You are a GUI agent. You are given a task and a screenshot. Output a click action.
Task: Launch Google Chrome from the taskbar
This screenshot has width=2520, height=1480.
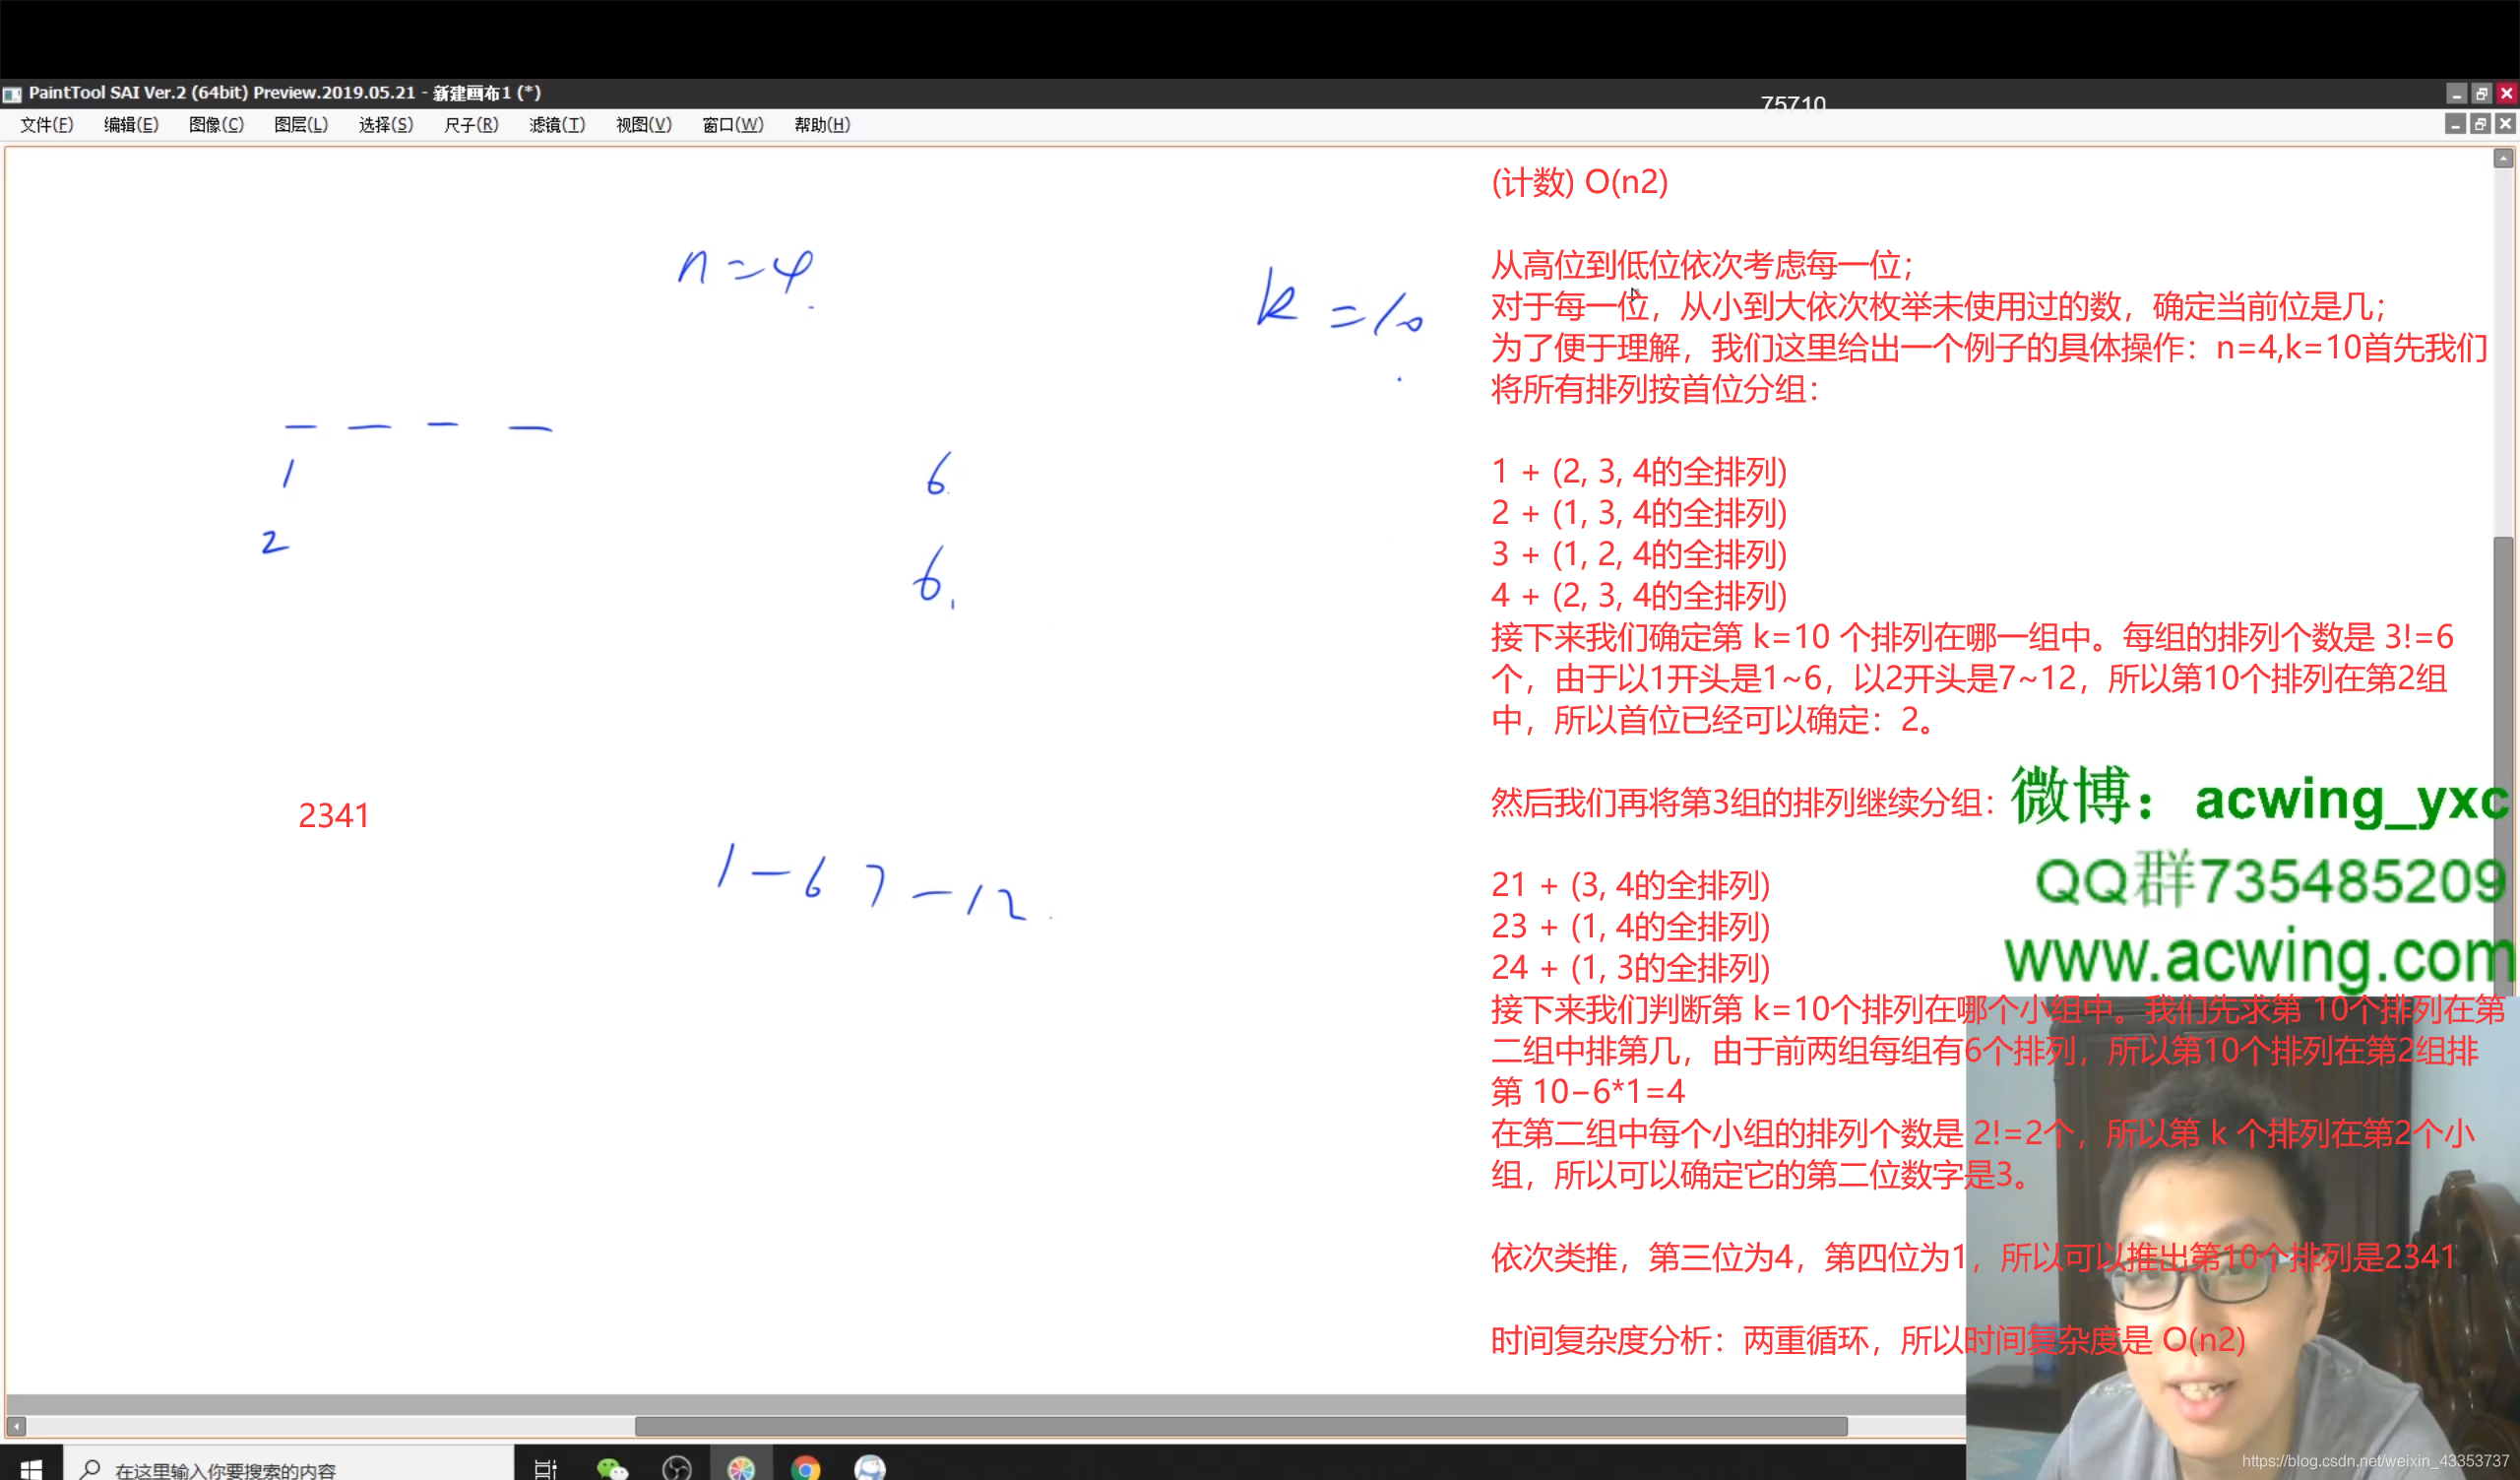coord(805,1467)
